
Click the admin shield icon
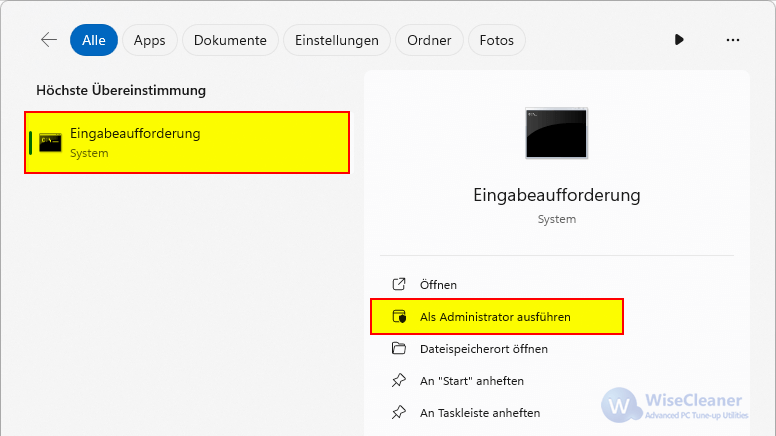[x=399, y=316]
